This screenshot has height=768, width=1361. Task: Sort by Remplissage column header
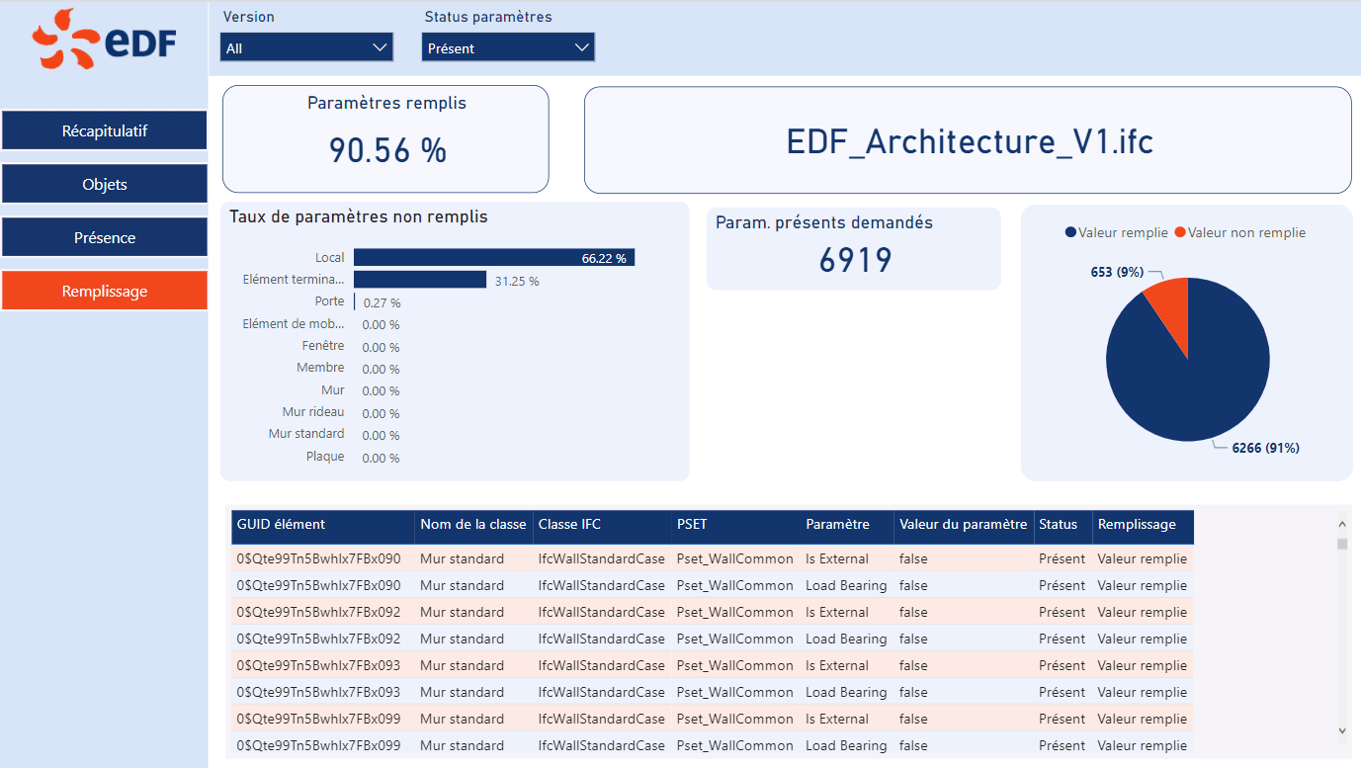(1142, 525)
